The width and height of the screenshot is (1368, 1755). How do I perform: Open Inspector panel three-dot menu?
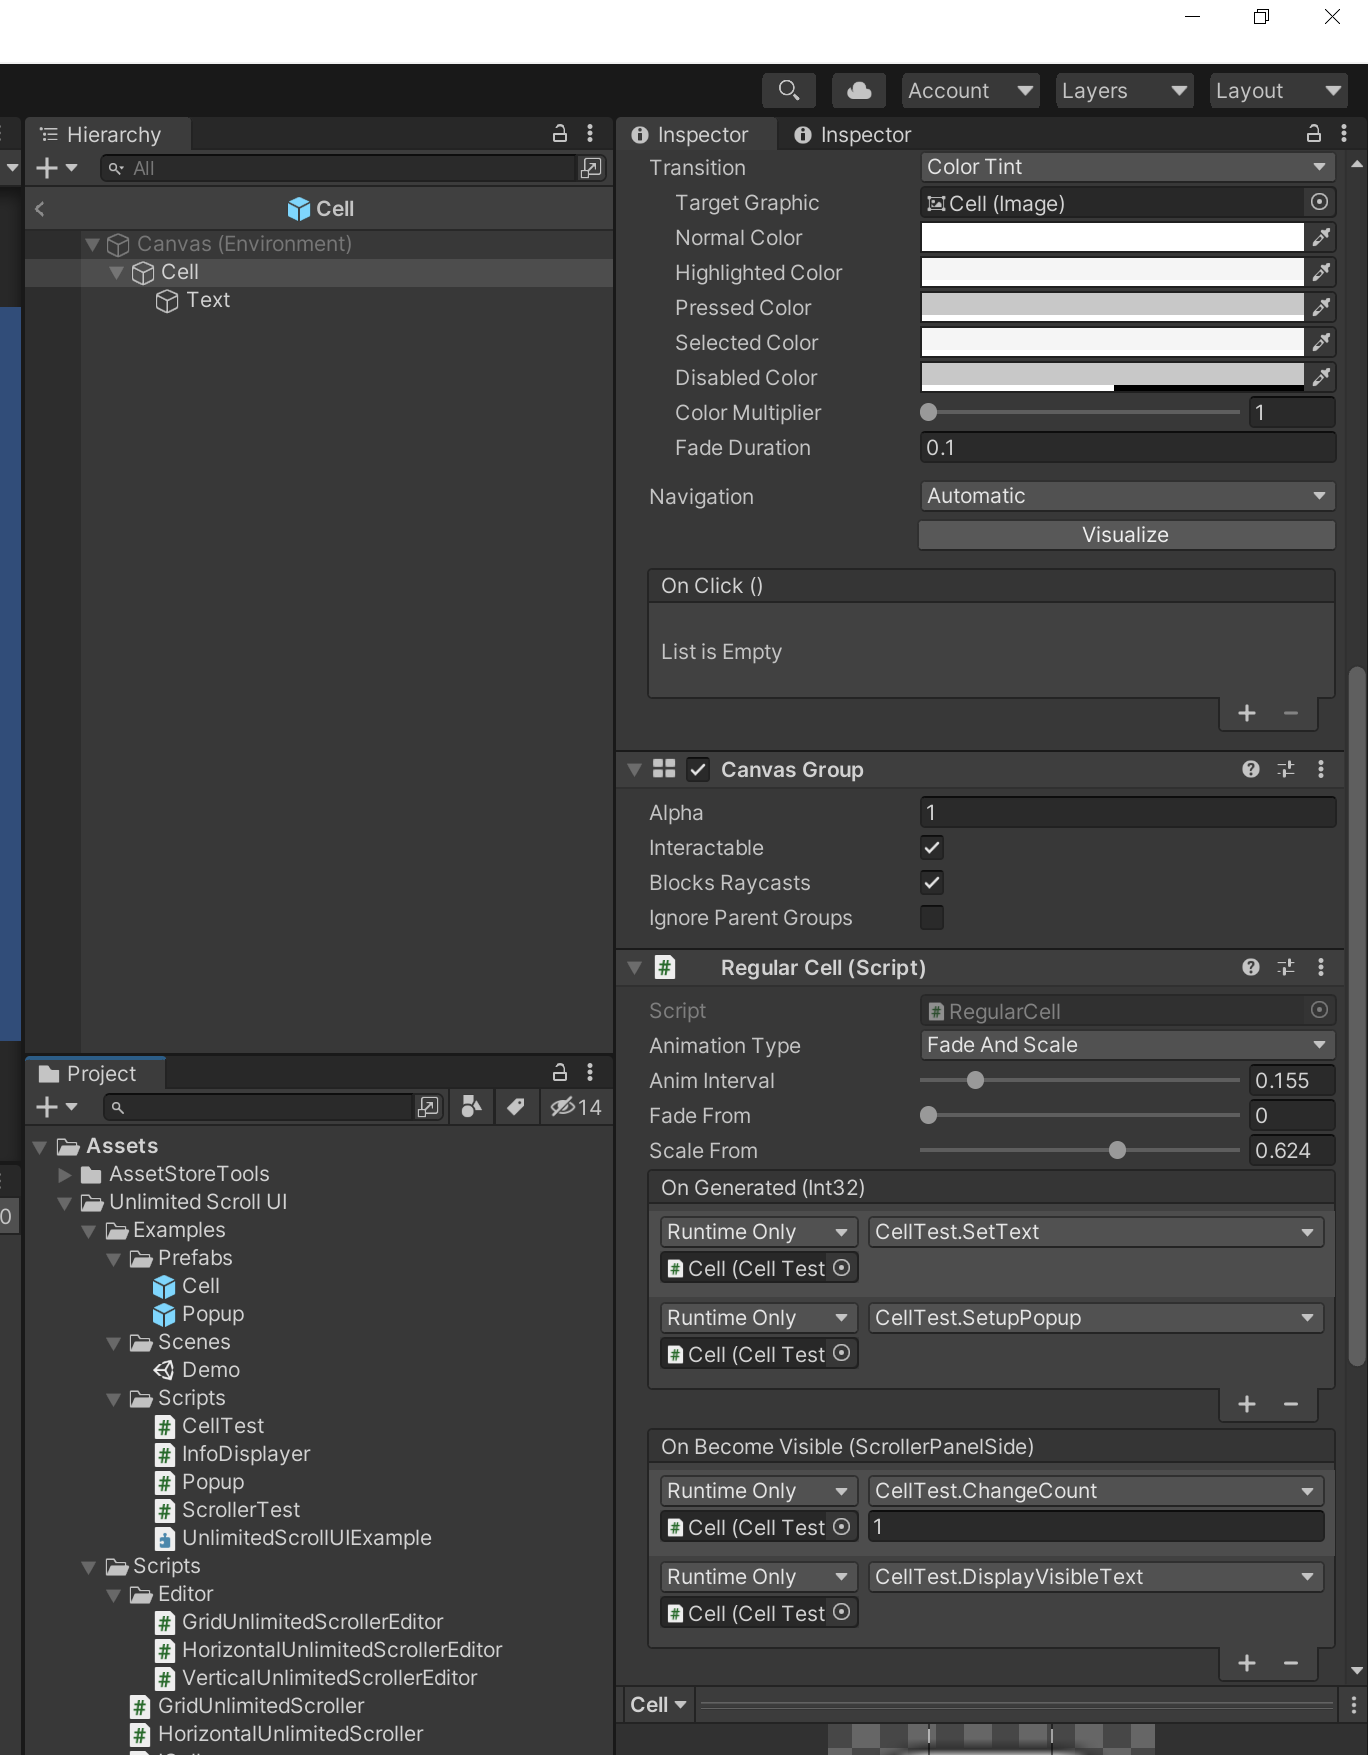pos(1344,134)
